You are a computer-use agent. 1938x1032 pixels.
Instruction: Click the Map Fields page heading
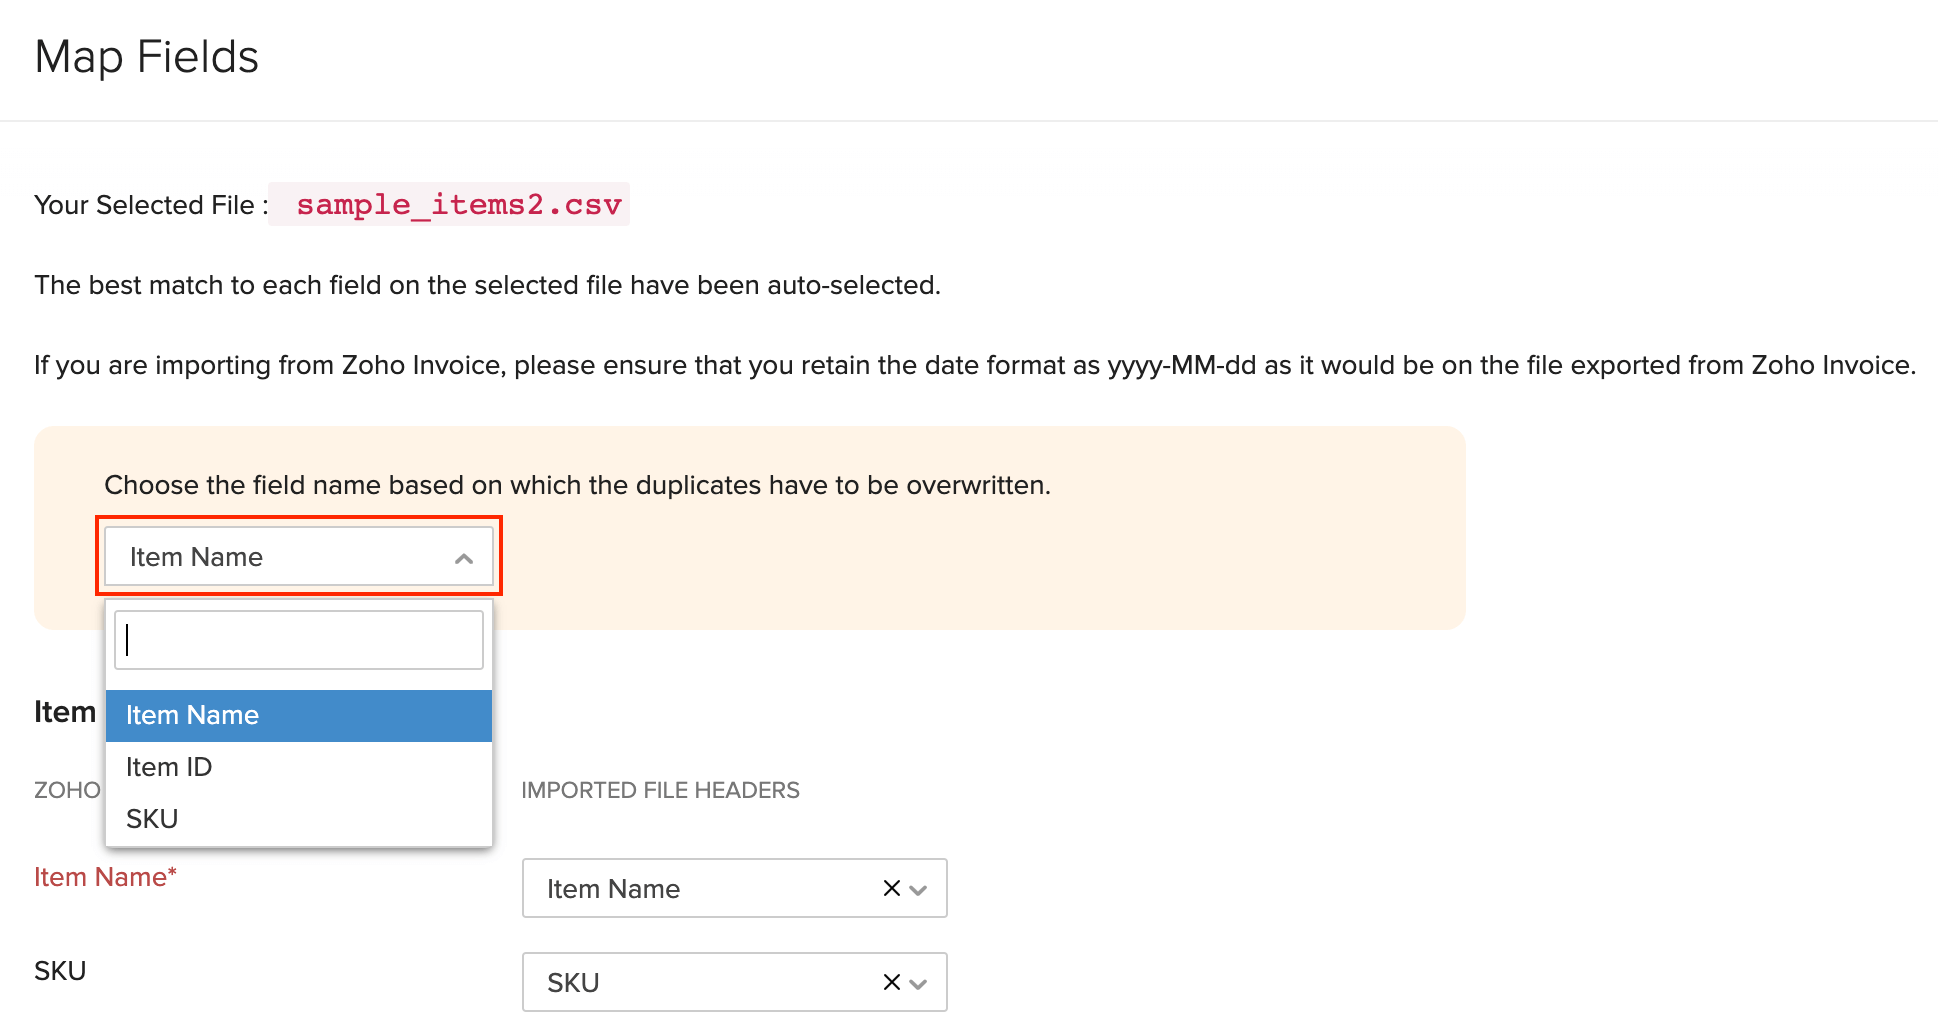point(147,57)
